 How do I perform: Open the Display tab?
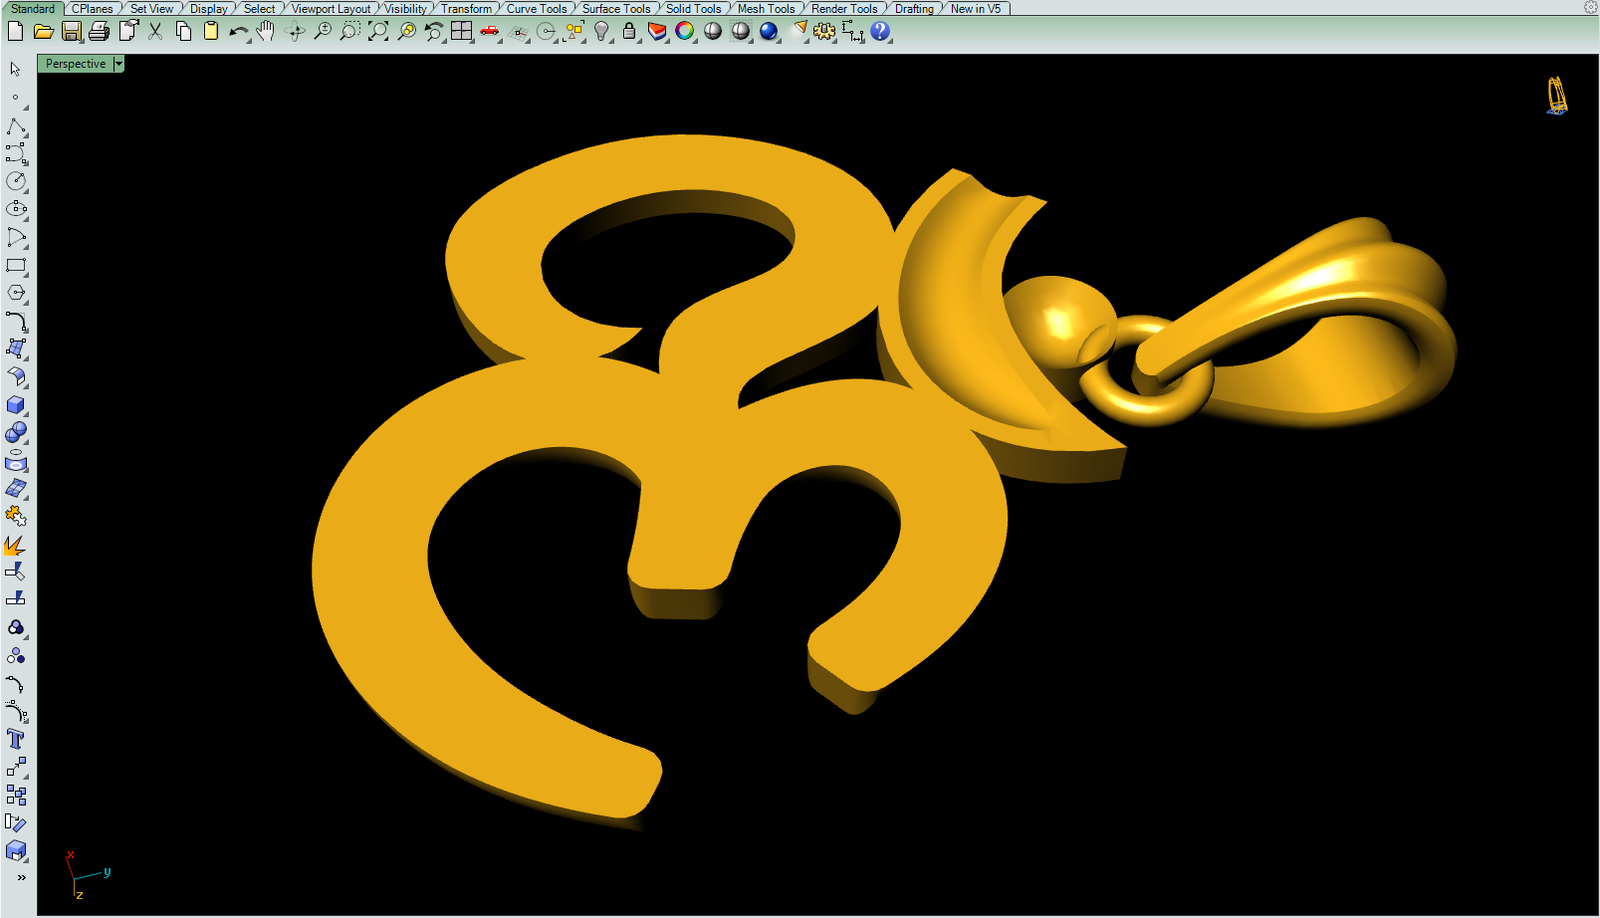tap(208, 8)
